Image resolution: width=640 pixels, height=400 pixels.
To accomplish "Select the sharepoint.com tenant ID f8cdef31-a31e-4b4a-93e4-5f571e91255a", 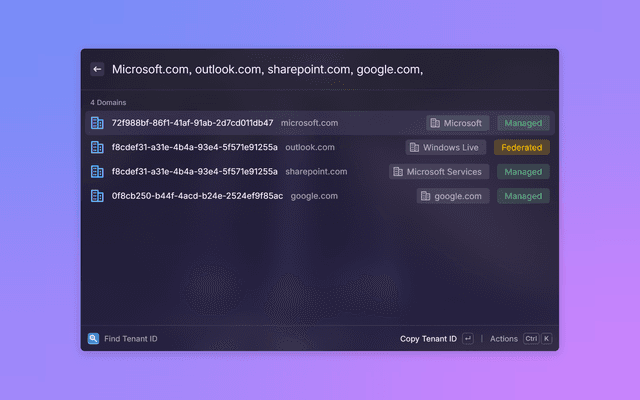I will 195,172.
